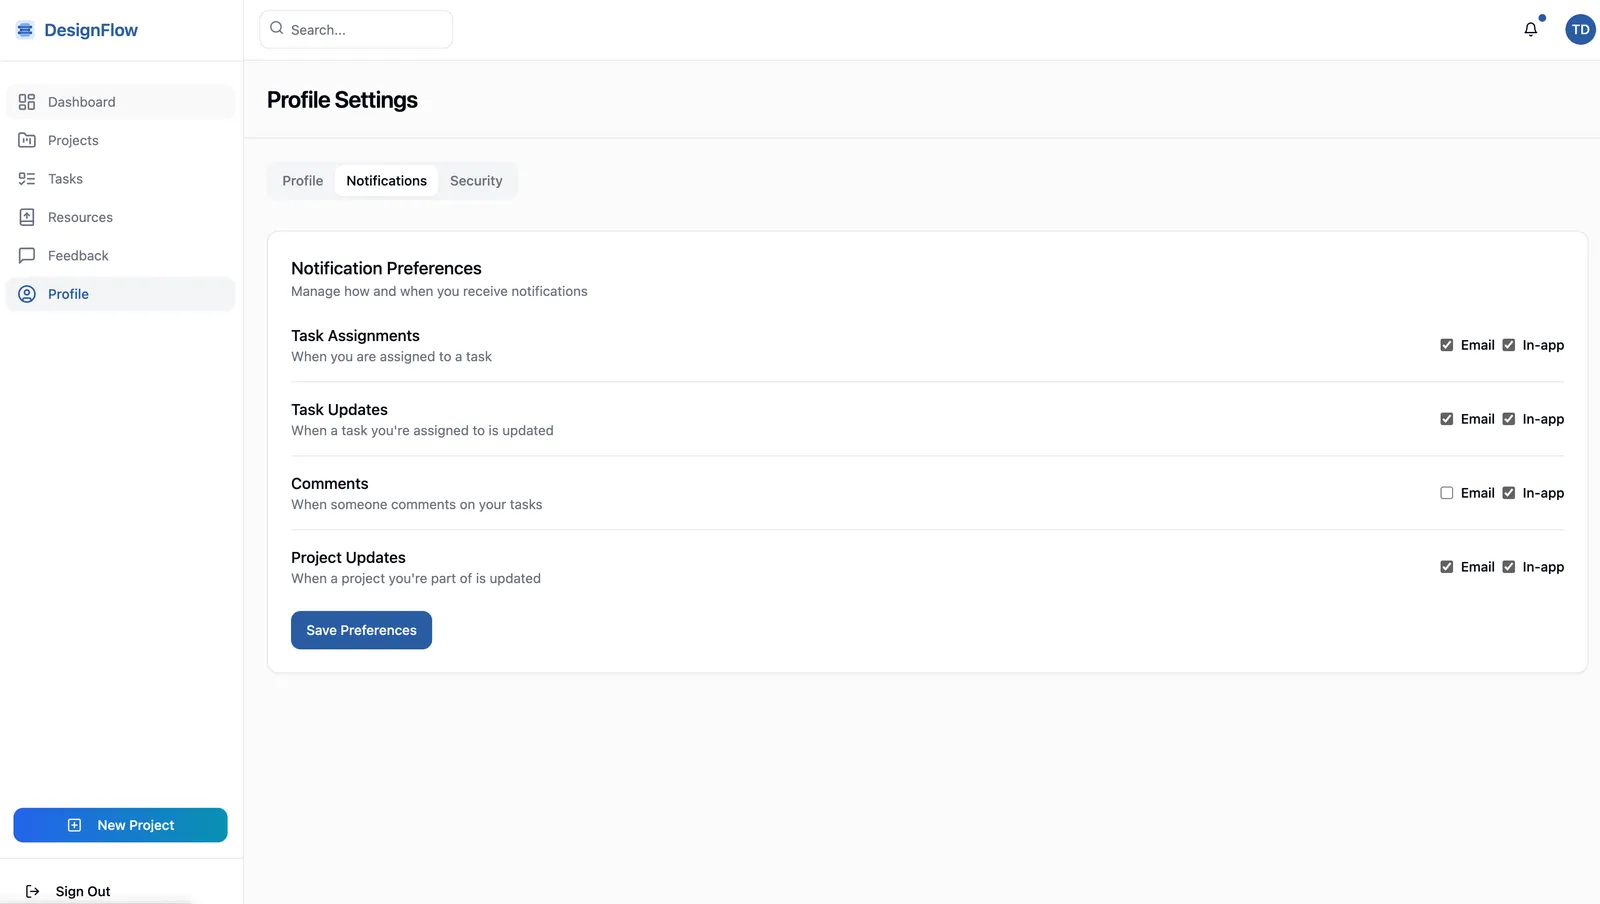The height and width of the screenshot is (904, 1600).
Task: Open notifications via the bell icon
Action: [x=1531, y=30]
